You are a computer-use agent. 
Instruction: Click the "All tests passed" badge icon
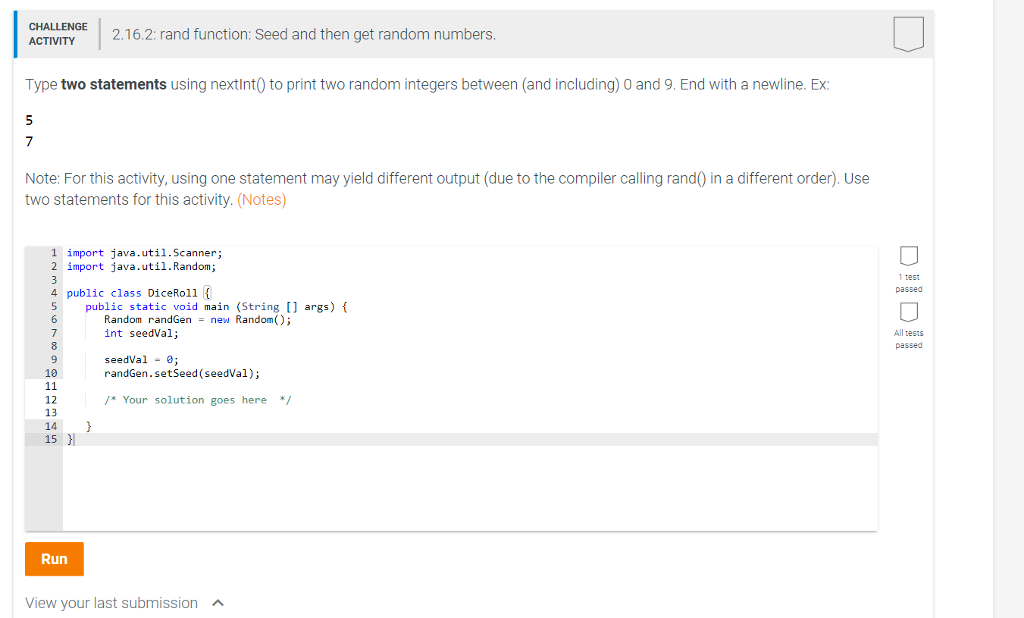(907, 313)
